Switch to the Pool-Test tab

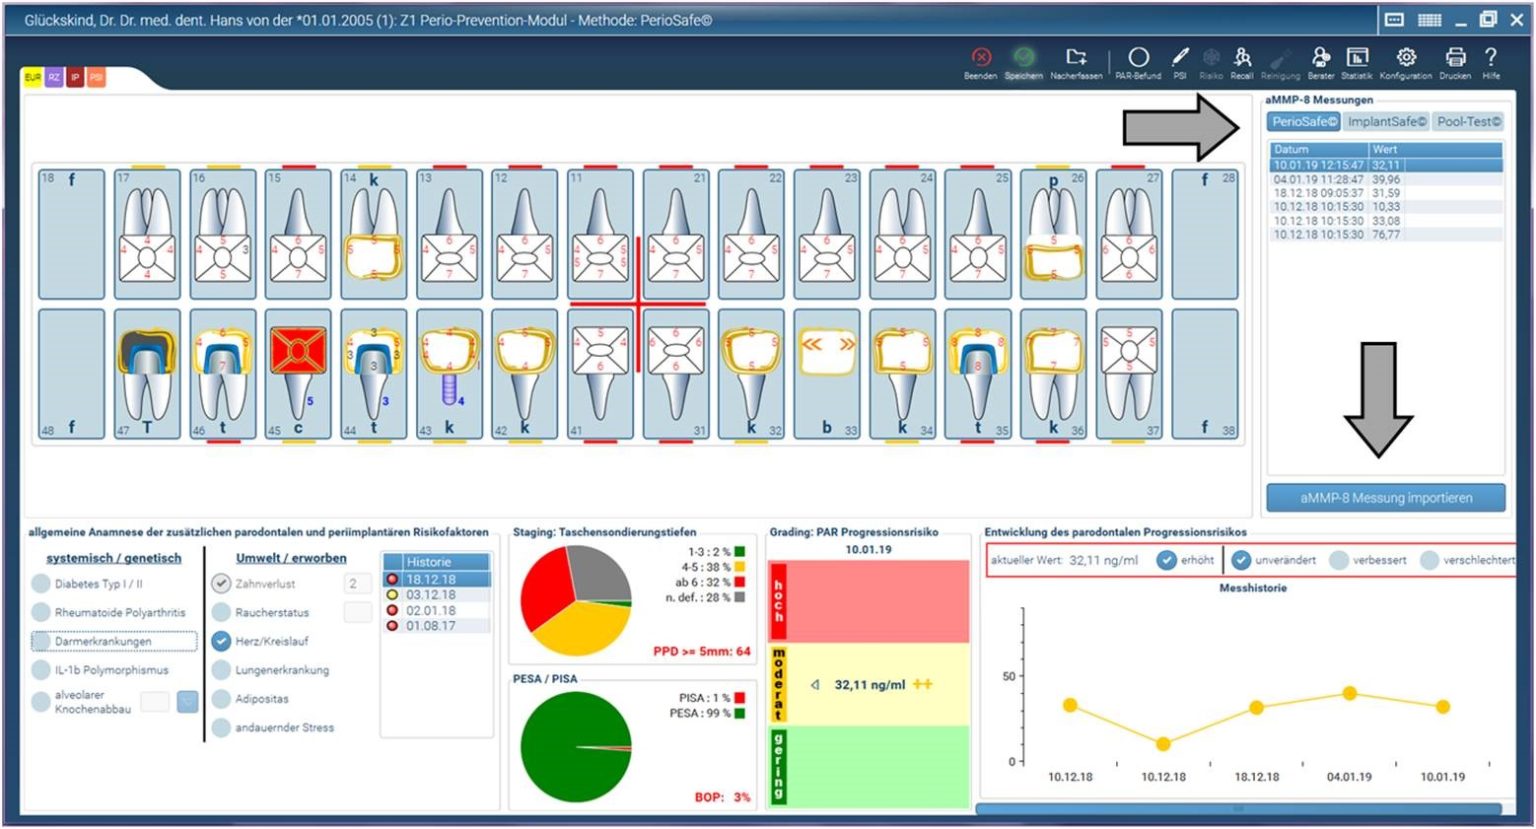[1468, 122]
